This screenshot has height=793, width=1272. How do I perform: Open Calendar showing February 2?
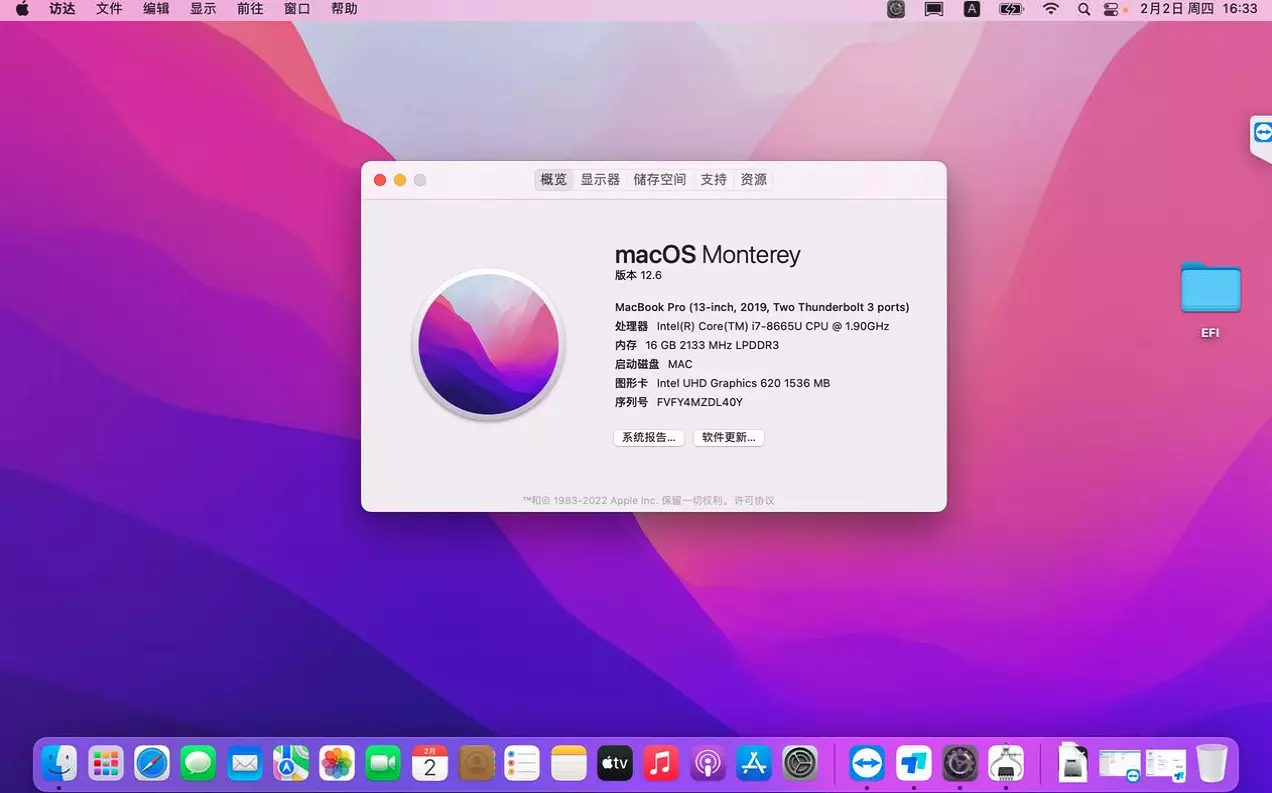429,763
